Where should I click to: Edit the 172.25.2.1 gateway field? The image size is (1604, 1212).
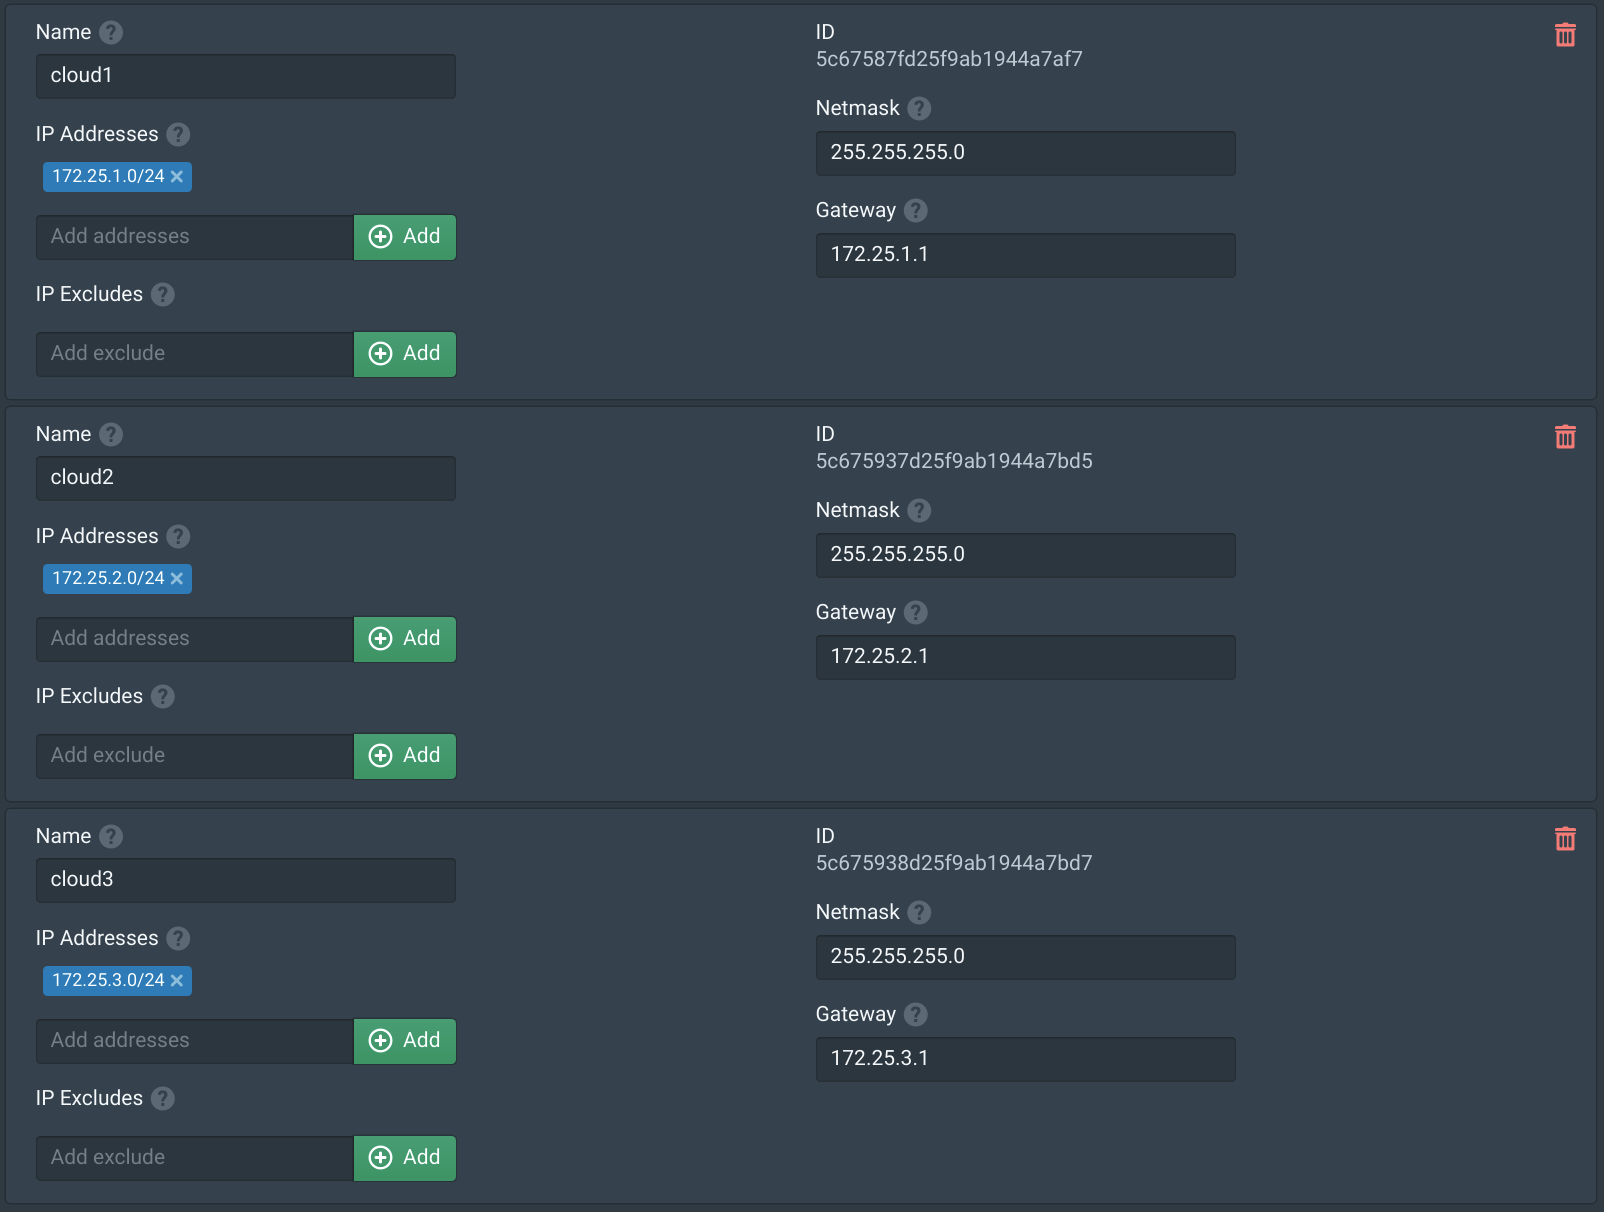tap(1026, 657)
